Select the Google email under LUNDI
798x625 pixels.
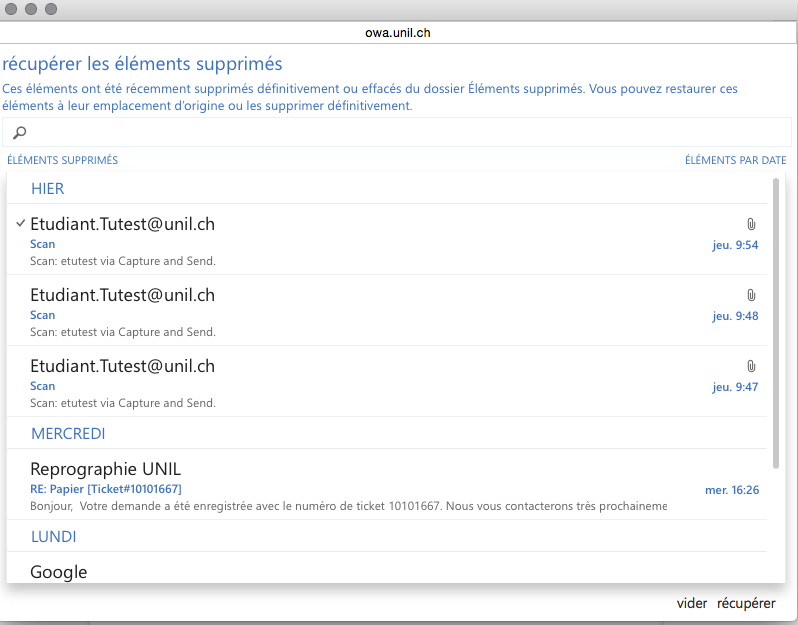(59, 573)
